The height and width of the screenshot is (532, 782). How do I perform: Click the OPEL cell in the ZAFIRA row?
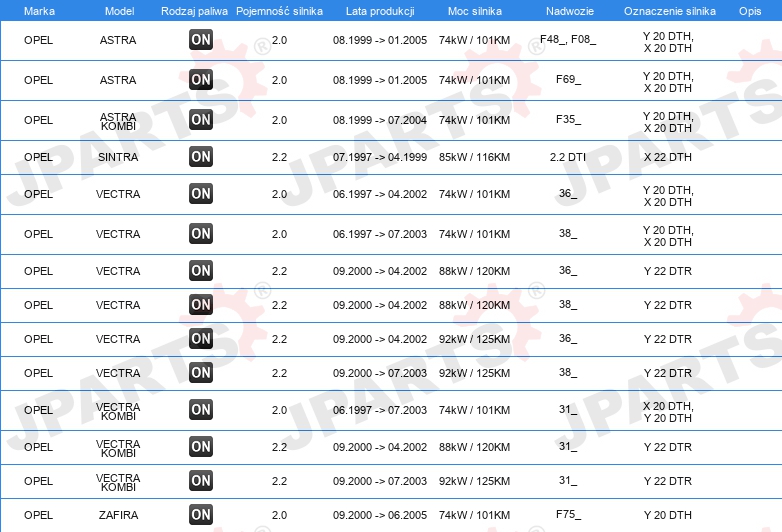[x=38, y=515]
